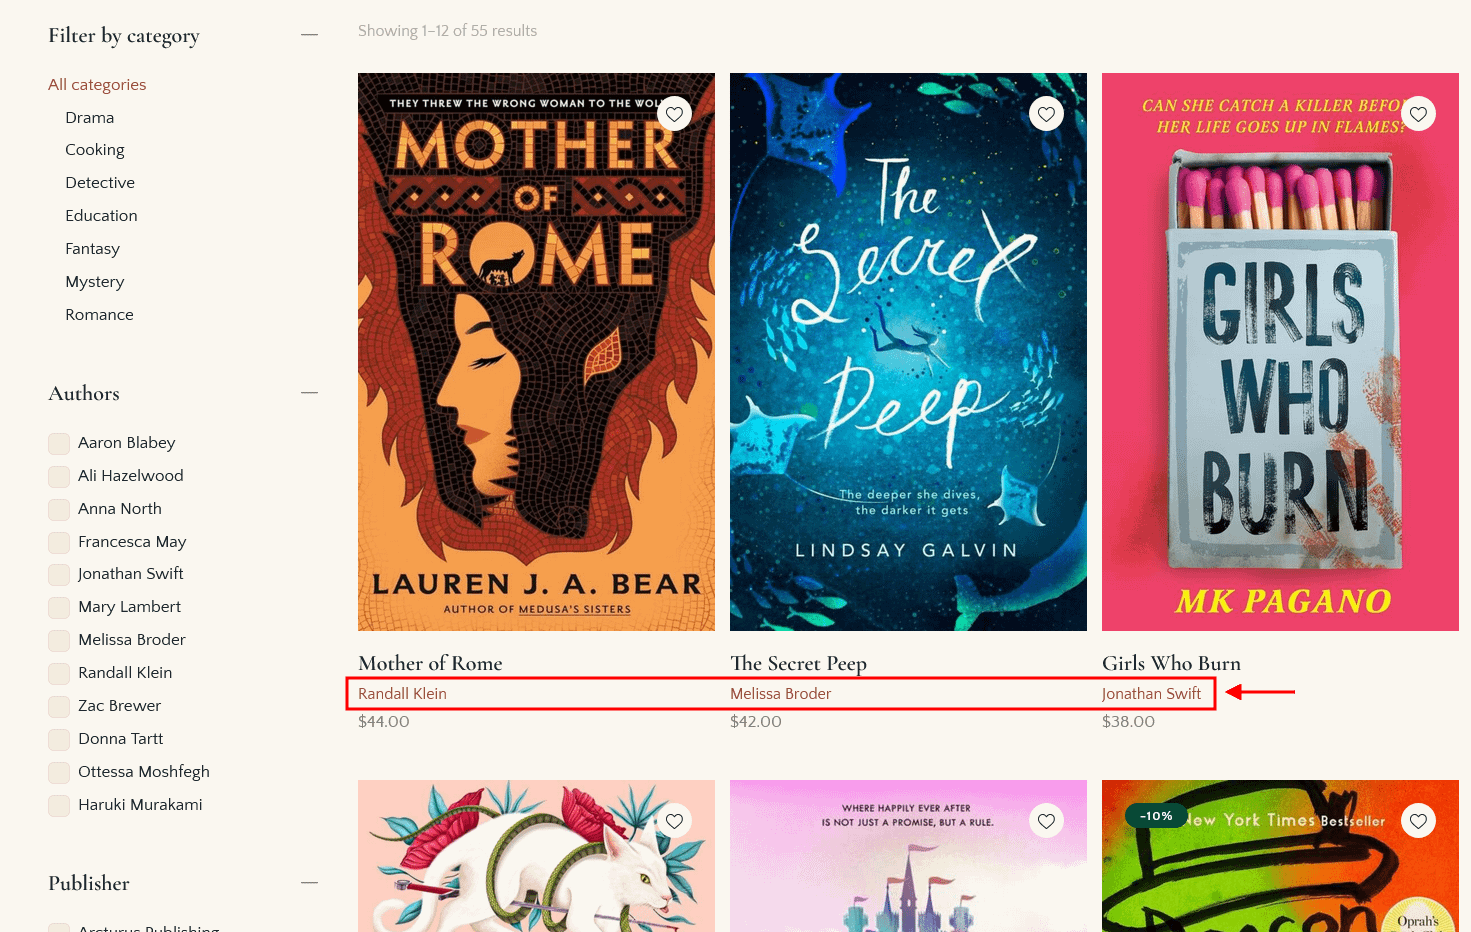Screen dimensions: 1471x932
Task: Filter by Fantasy category
Action: (x=92, y=249)
